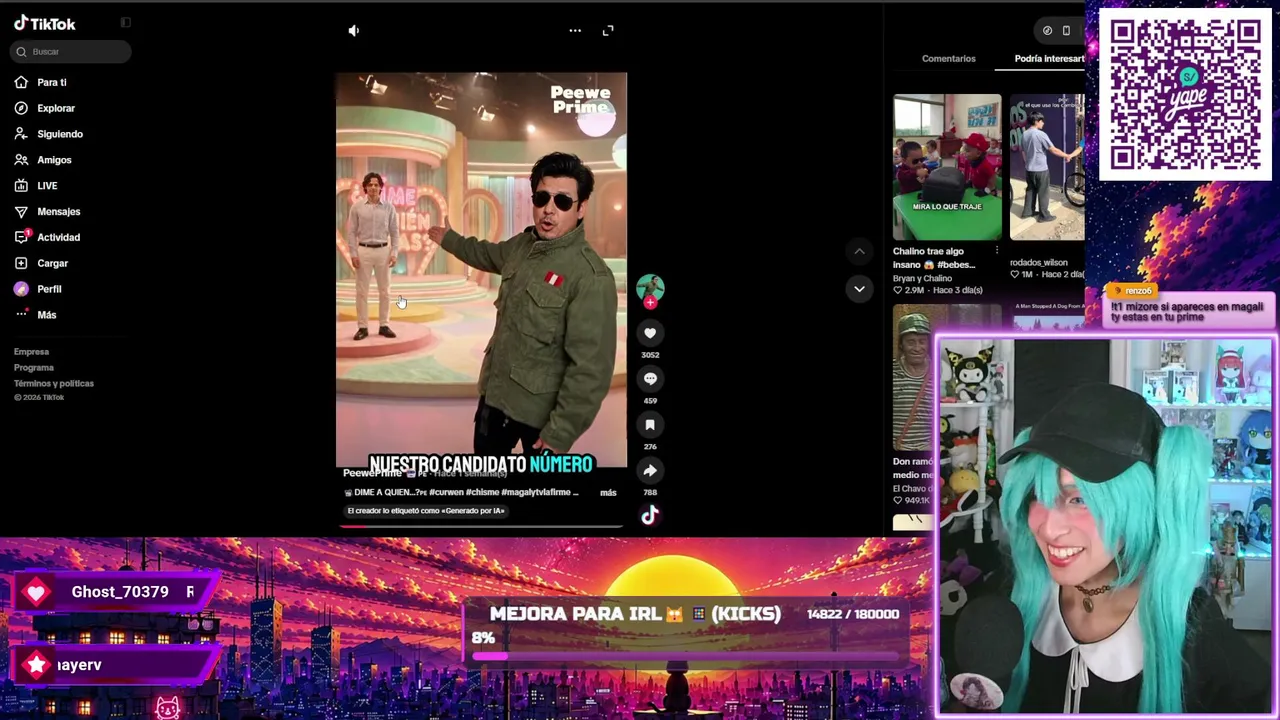
Task: Open the video comments bubble
Action: point(650,379)
